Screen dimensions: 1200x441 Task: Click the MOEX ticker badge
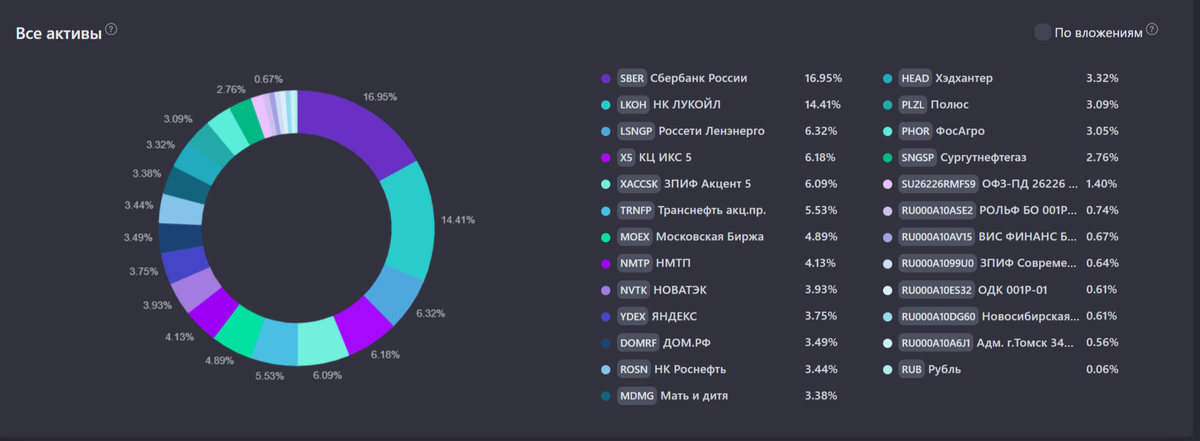tap(634, 237)
